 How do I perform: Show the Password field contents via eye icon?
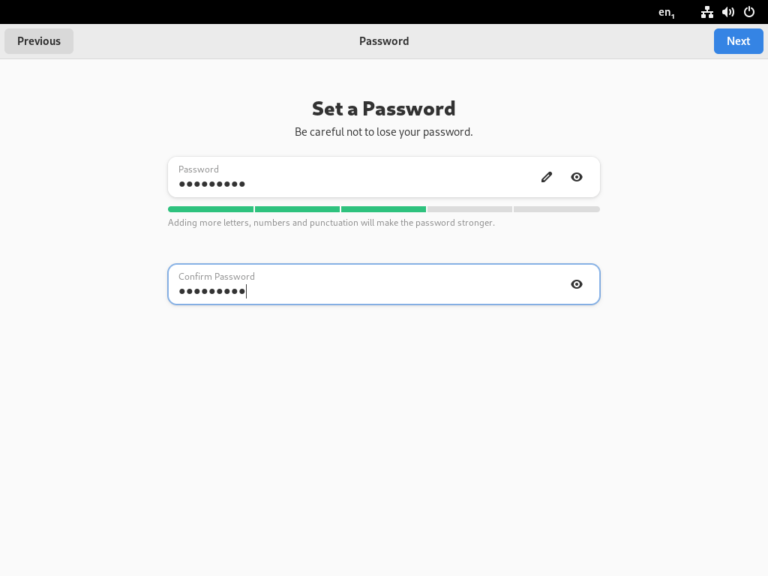tap(577, 177)
